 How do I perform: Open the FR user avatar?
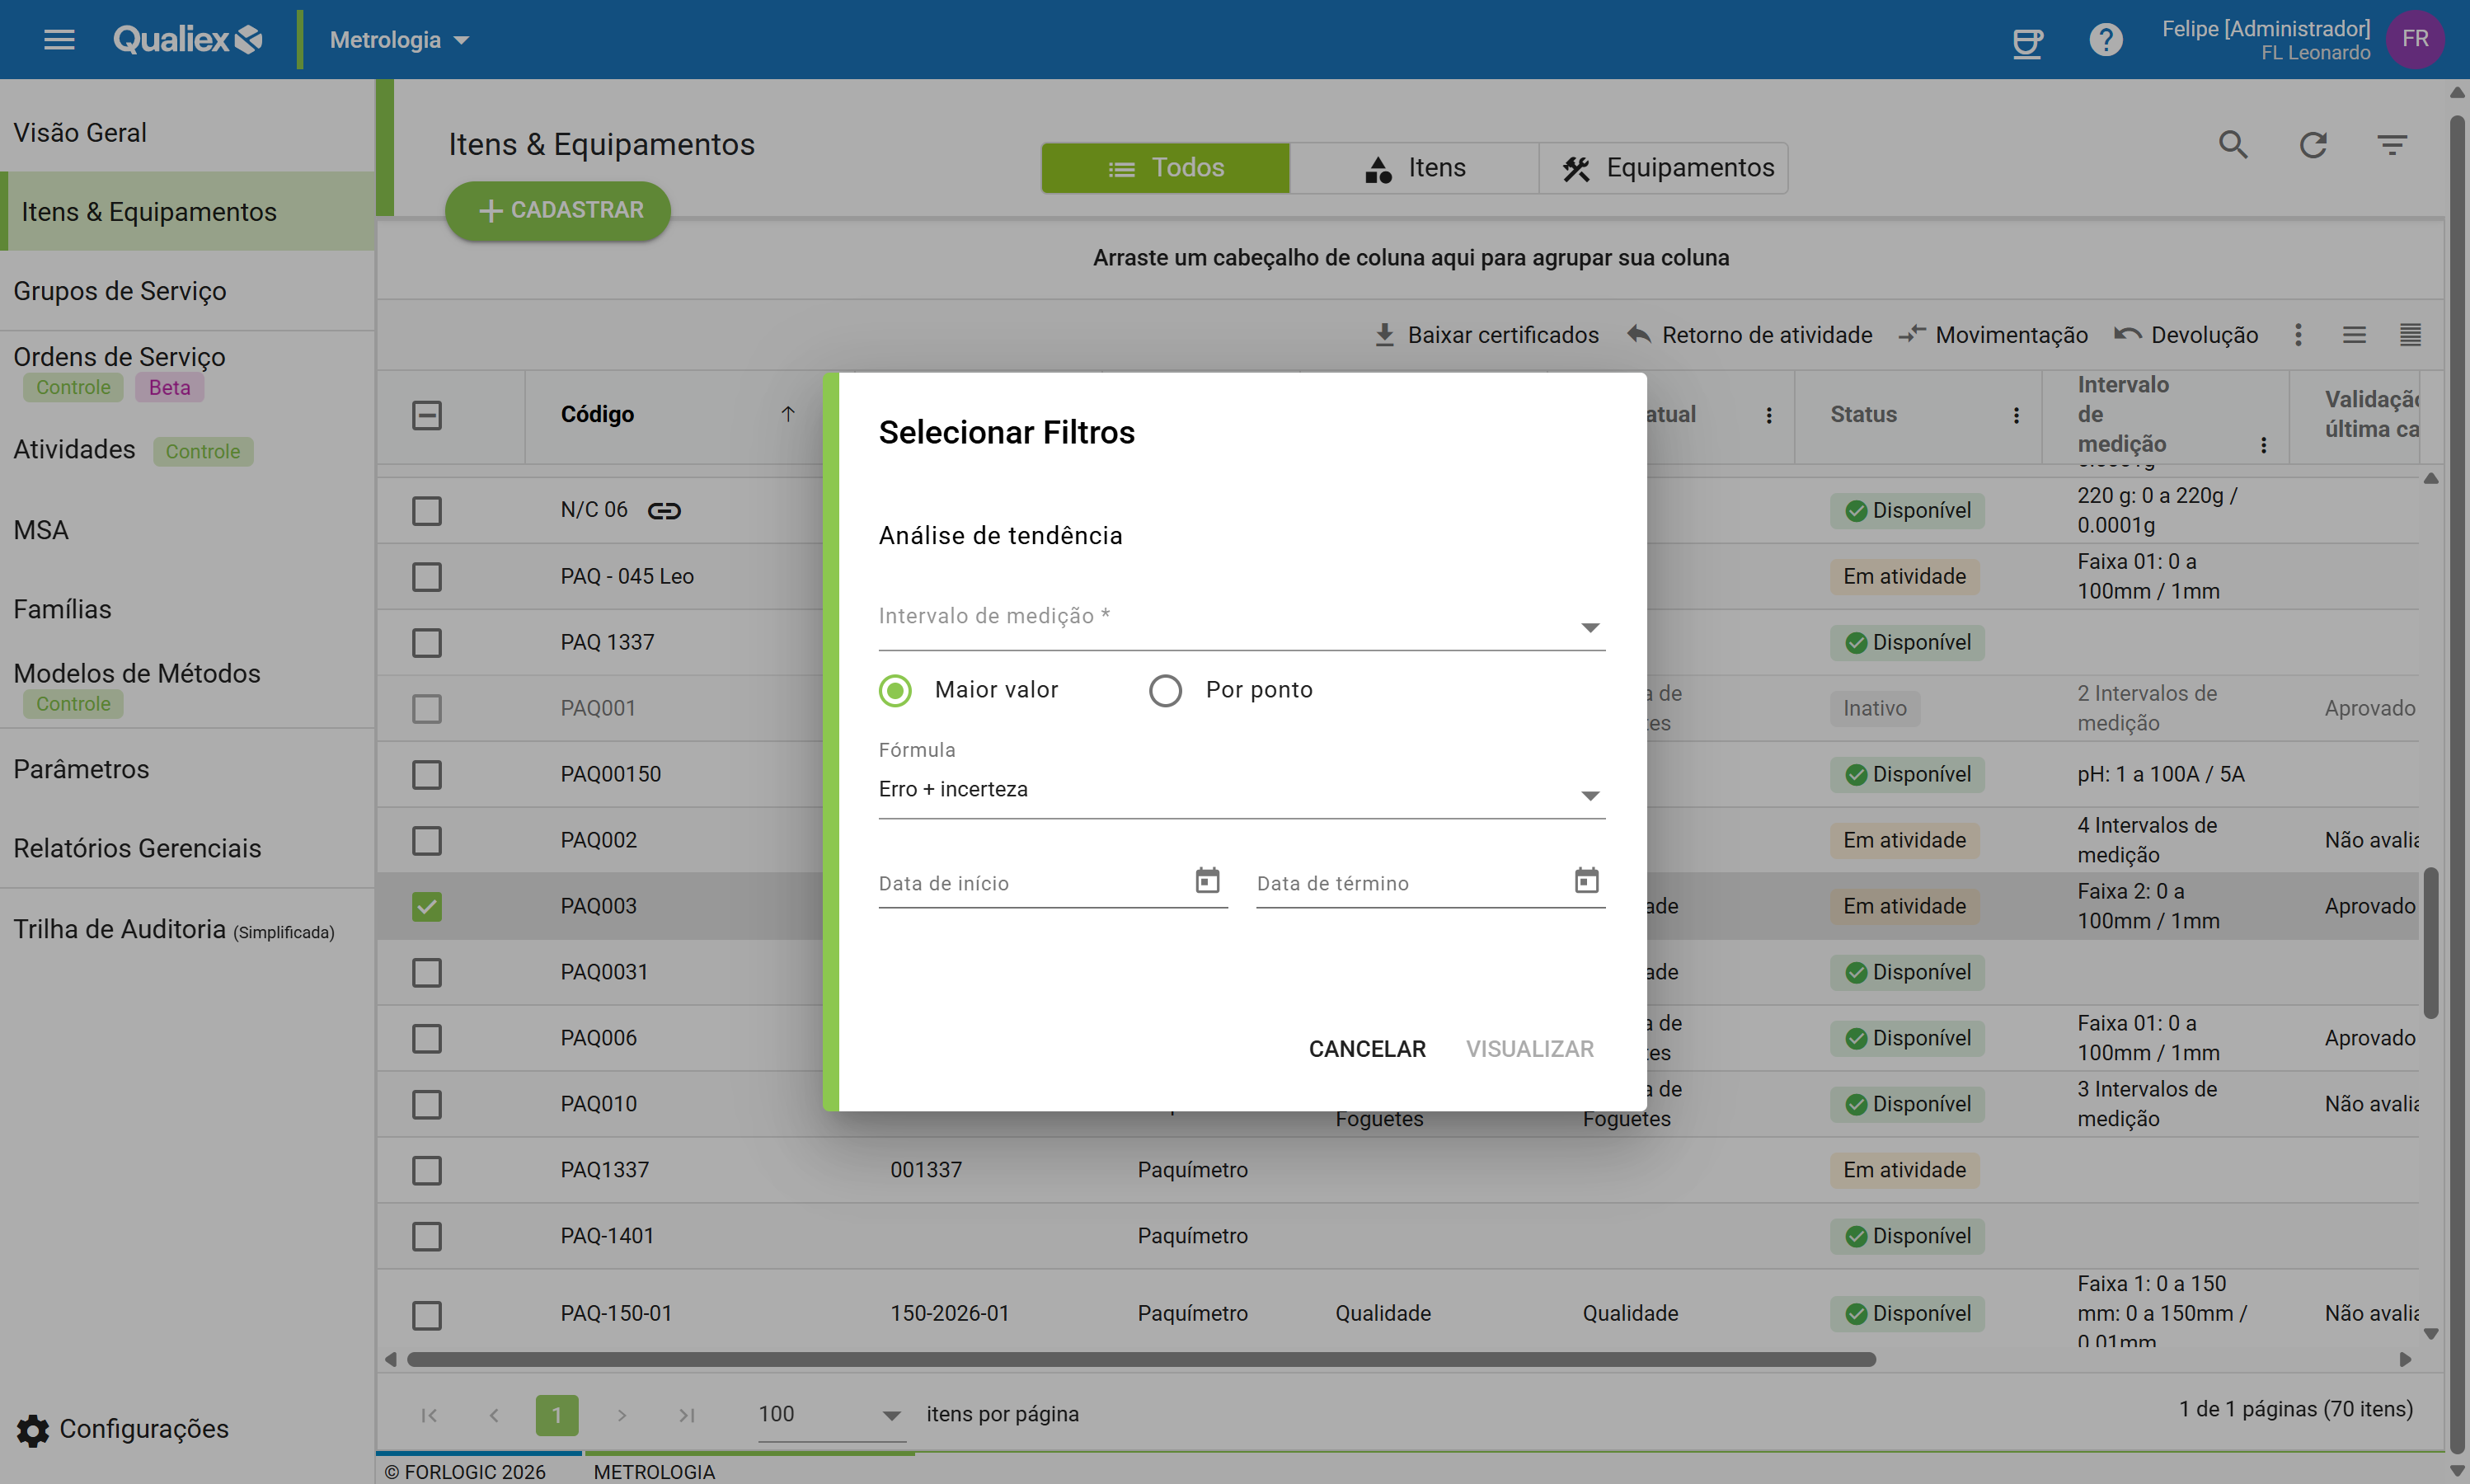[2414, 39]
